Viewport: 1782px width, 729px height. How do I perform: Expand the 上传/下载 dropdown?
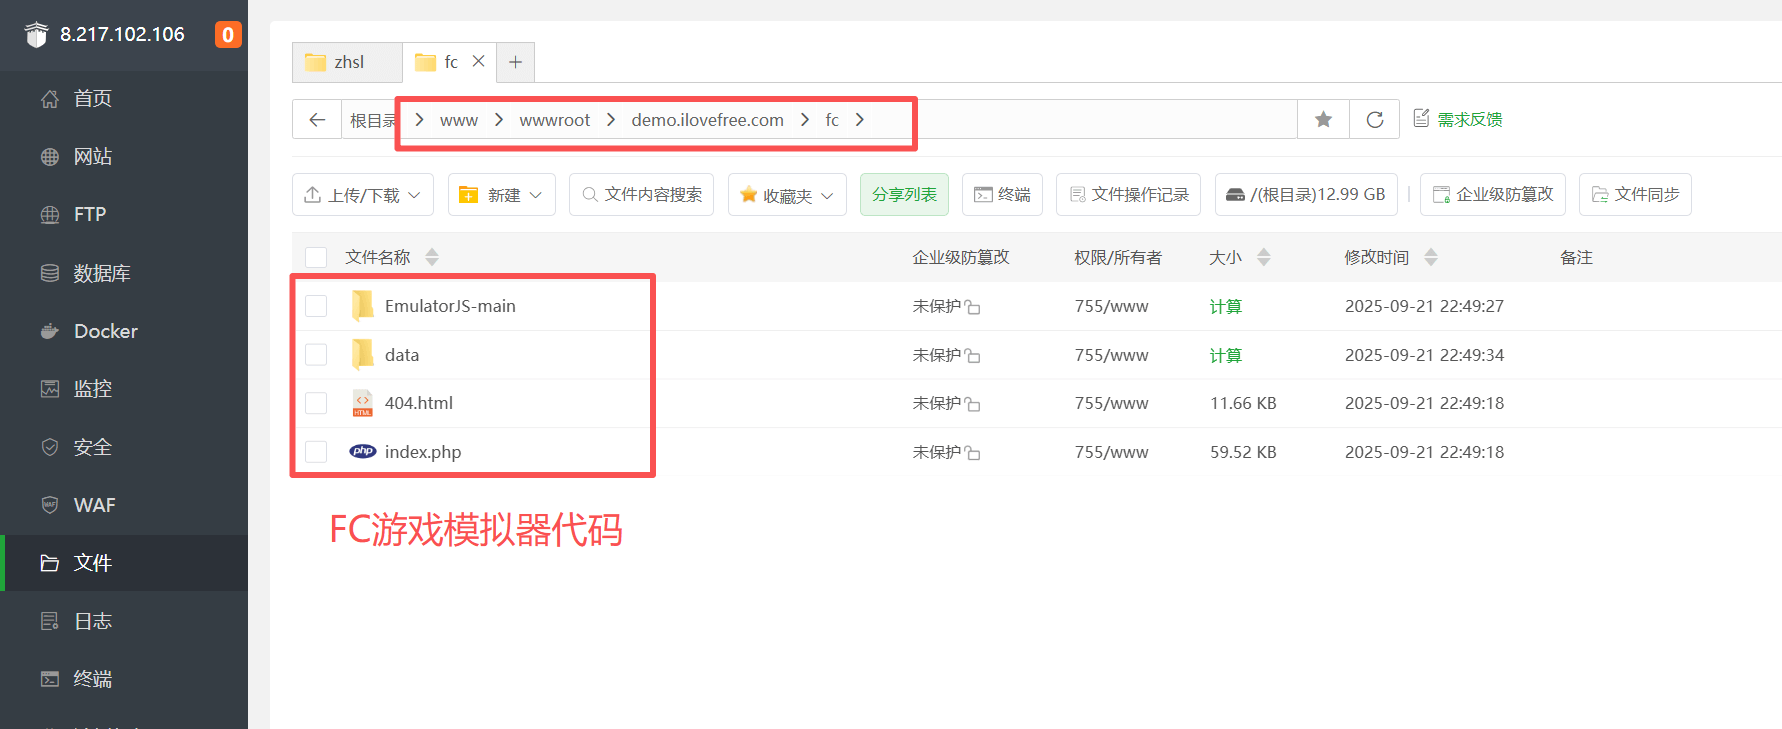coord(363,195)
